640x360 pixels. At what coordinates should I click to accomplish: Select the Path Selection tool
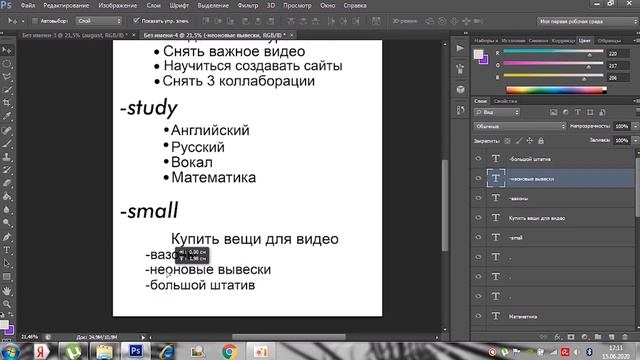pyautogui.click(x=7, y=263)
